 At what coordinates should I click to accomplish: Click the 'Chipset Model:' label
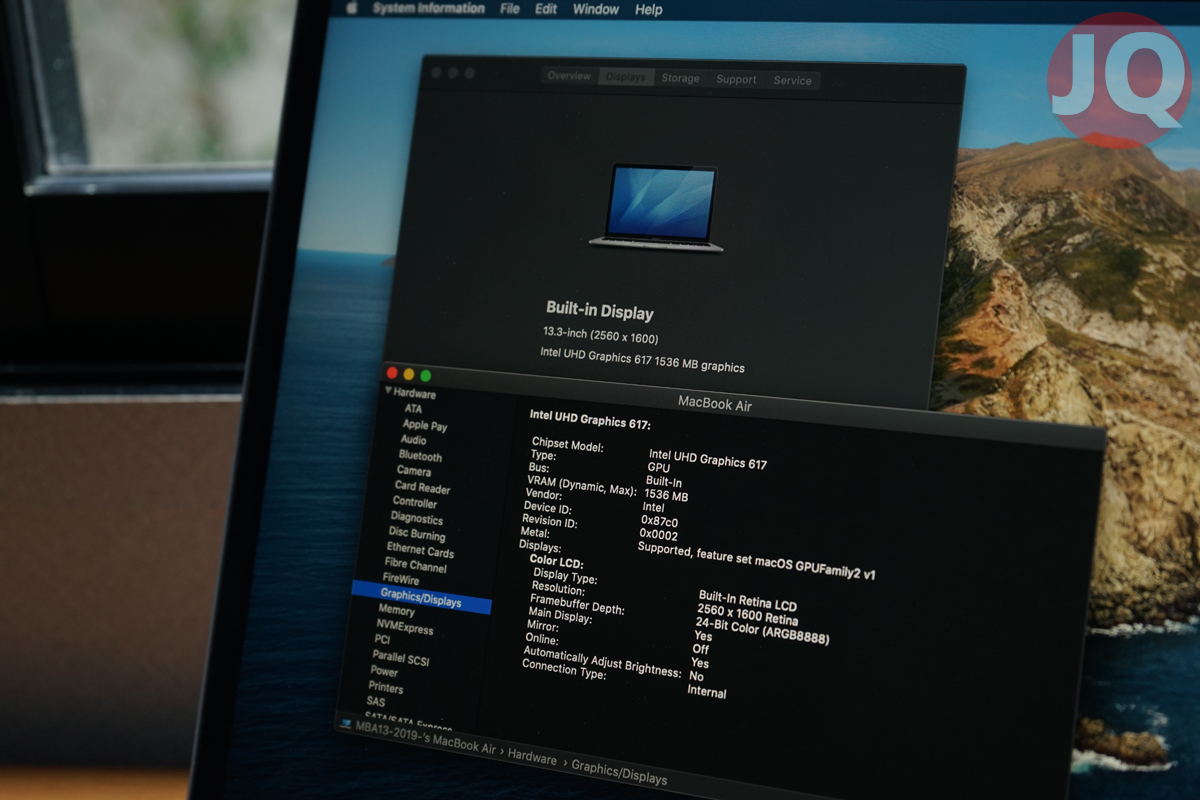tap(568, 444)
